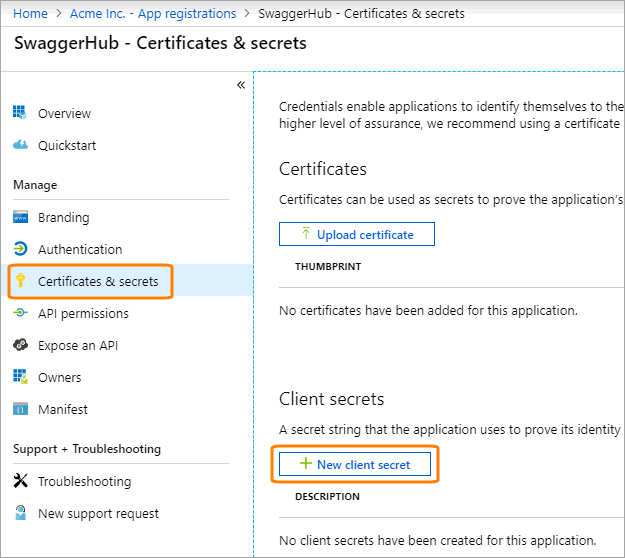Click the Owners icon in sidebar
Viewport: 625px width, 558px height.
20,377
